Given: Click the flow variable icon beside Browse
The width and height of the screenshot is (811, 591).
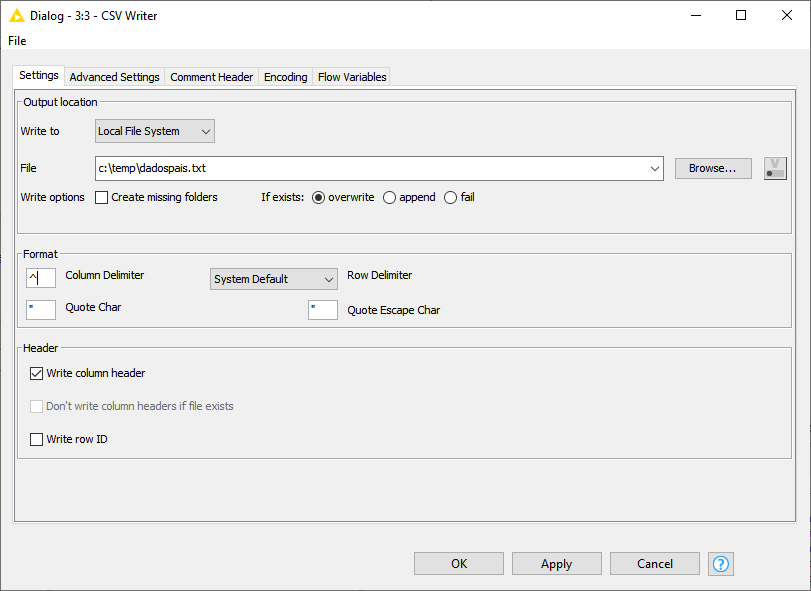Looking at the screenshot, I should [776, 168].
